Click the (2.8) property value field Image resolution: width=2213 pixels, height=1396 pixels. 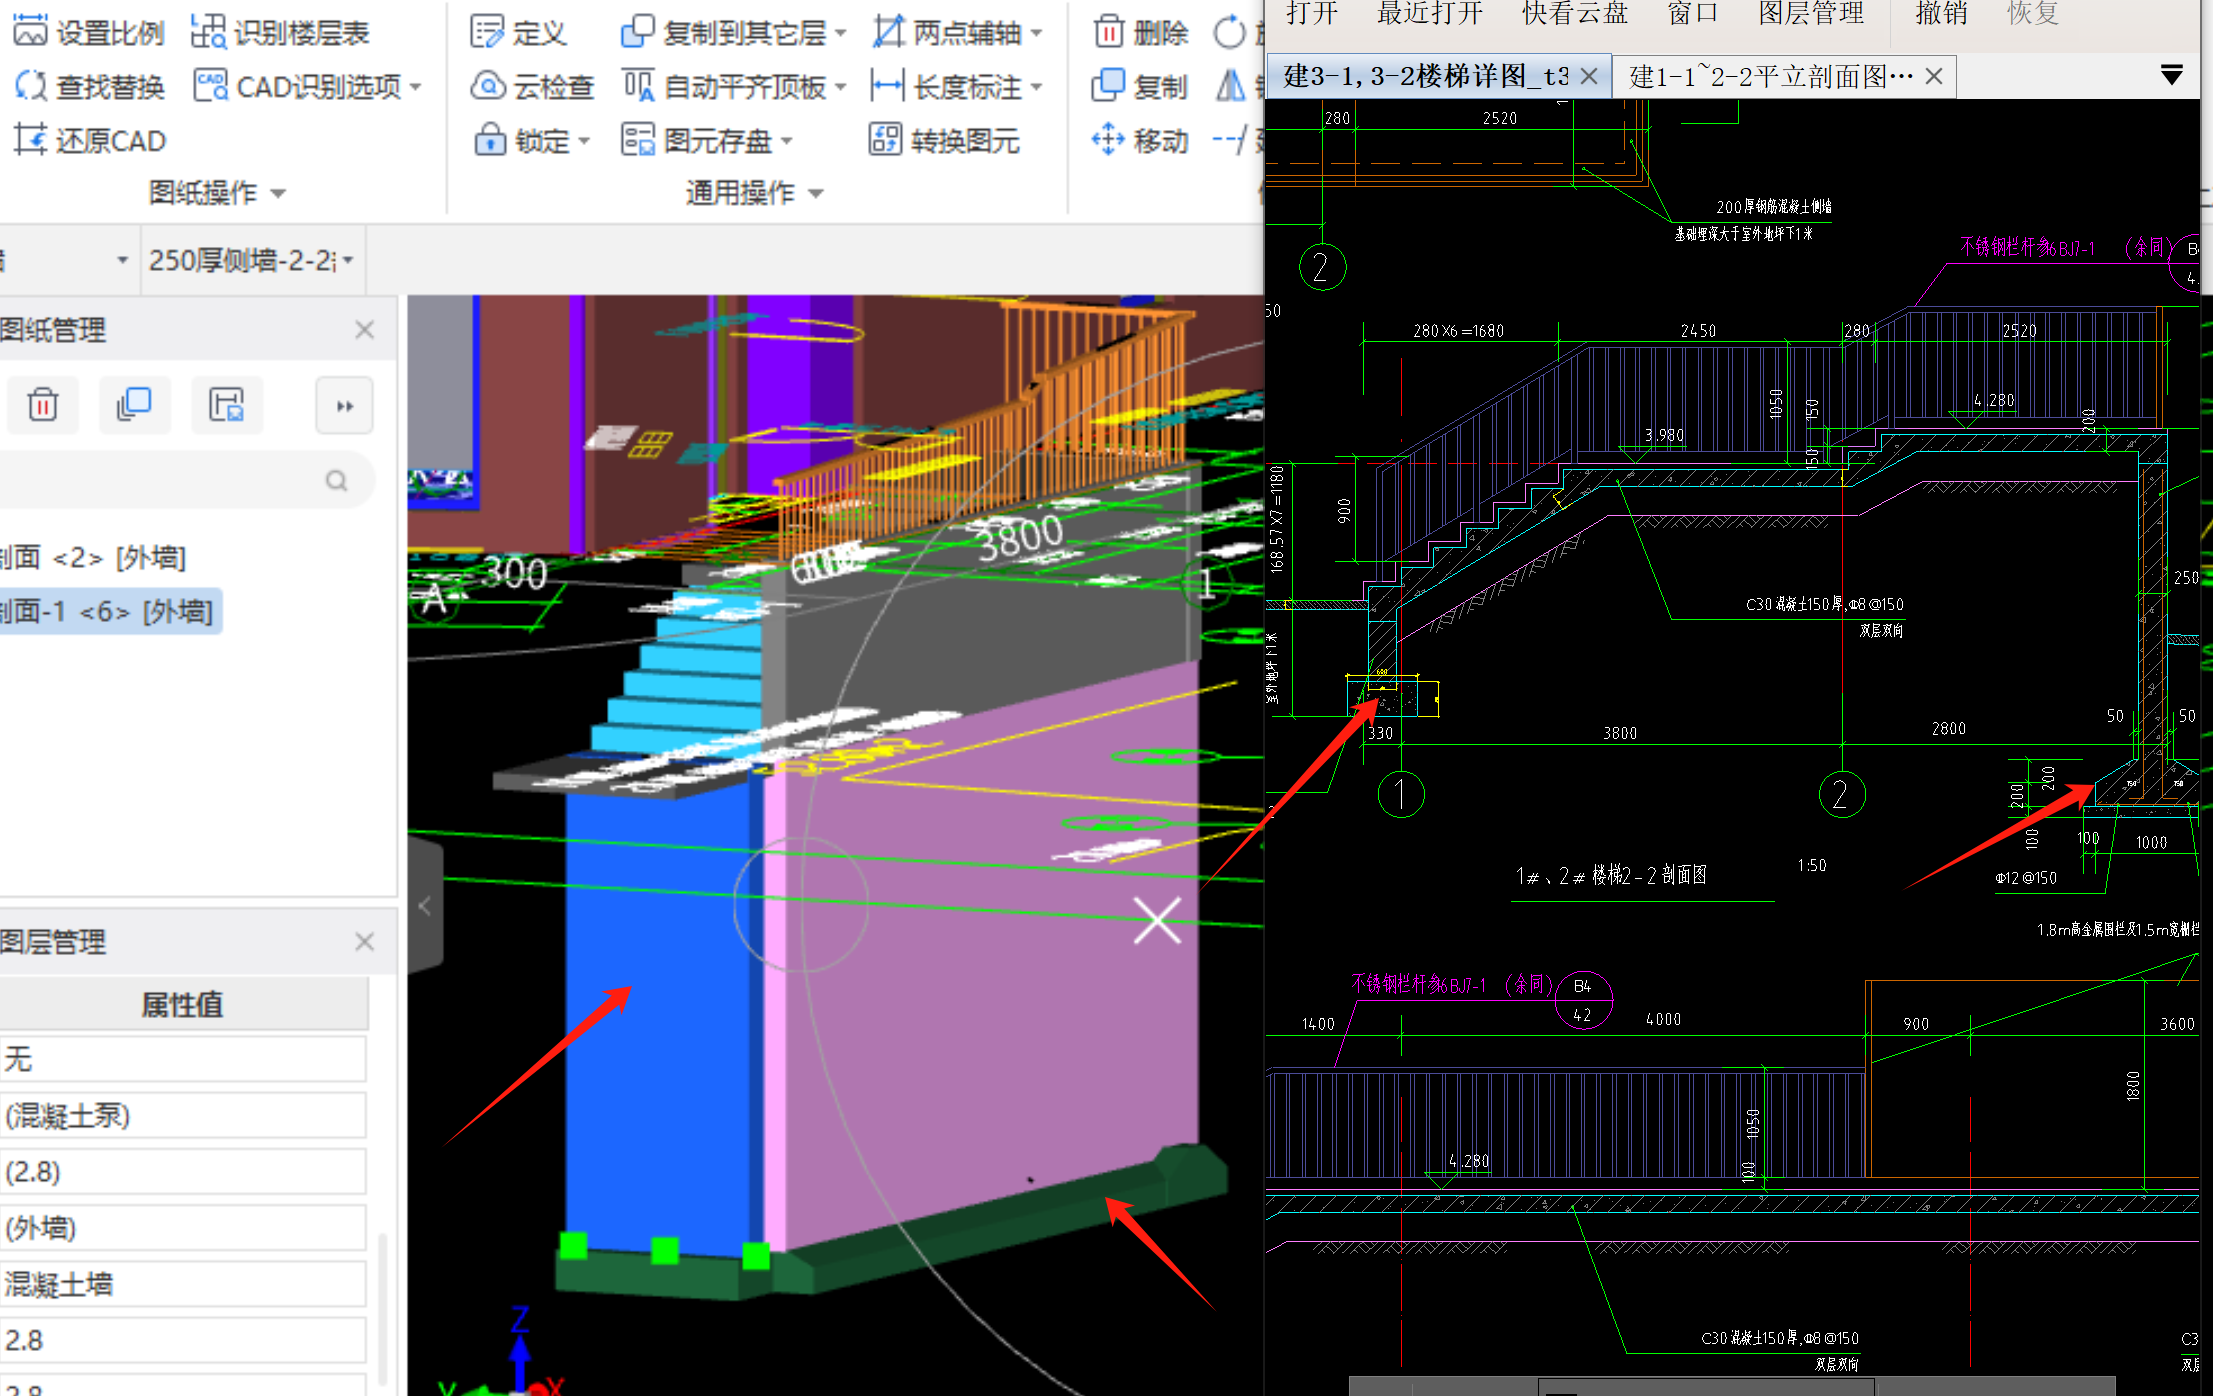(x=183, y=1172)
